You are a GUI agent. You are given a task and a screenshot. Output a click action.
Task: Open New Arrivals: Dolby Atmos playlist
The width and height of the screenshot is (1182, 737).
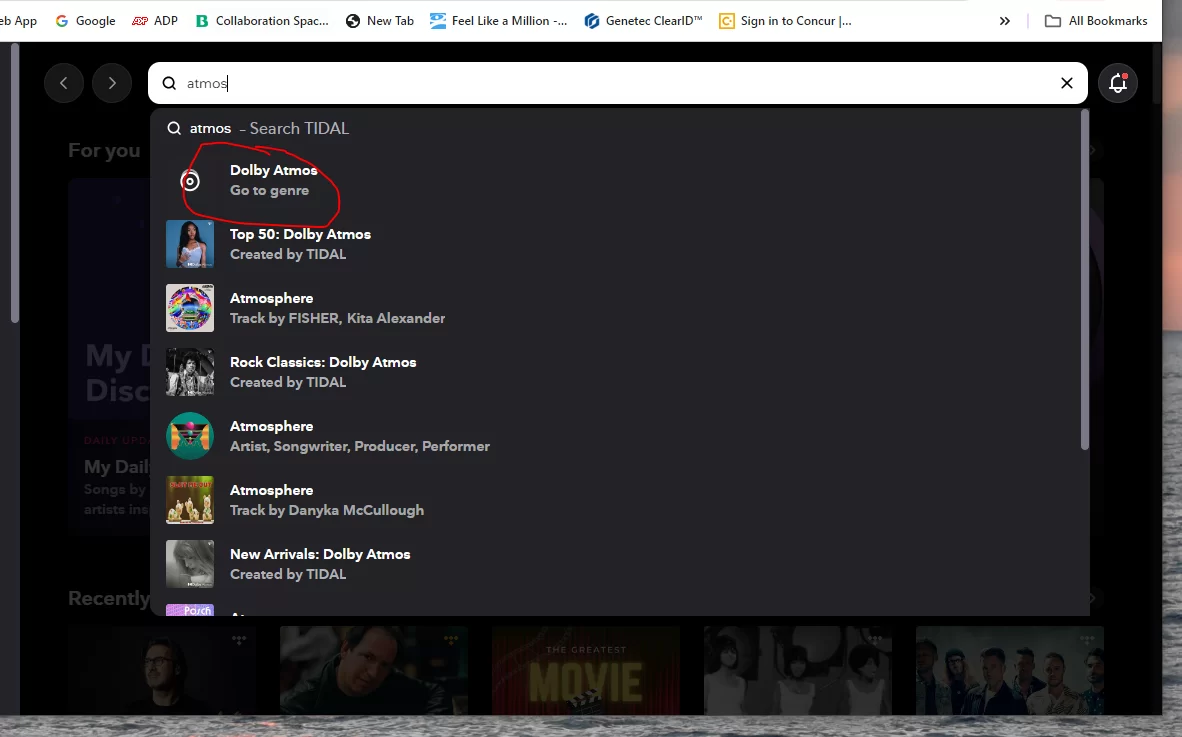(618, 564)
